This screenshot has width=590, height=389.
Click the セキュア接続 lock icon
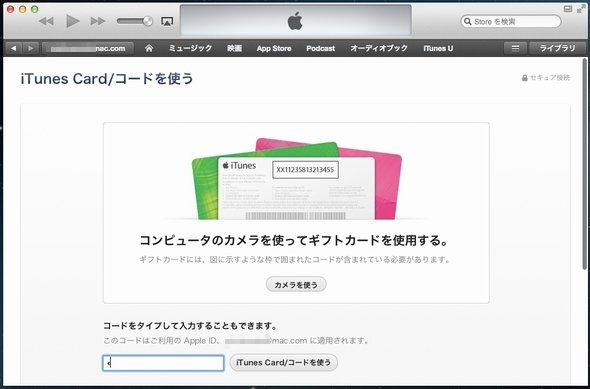525,78
